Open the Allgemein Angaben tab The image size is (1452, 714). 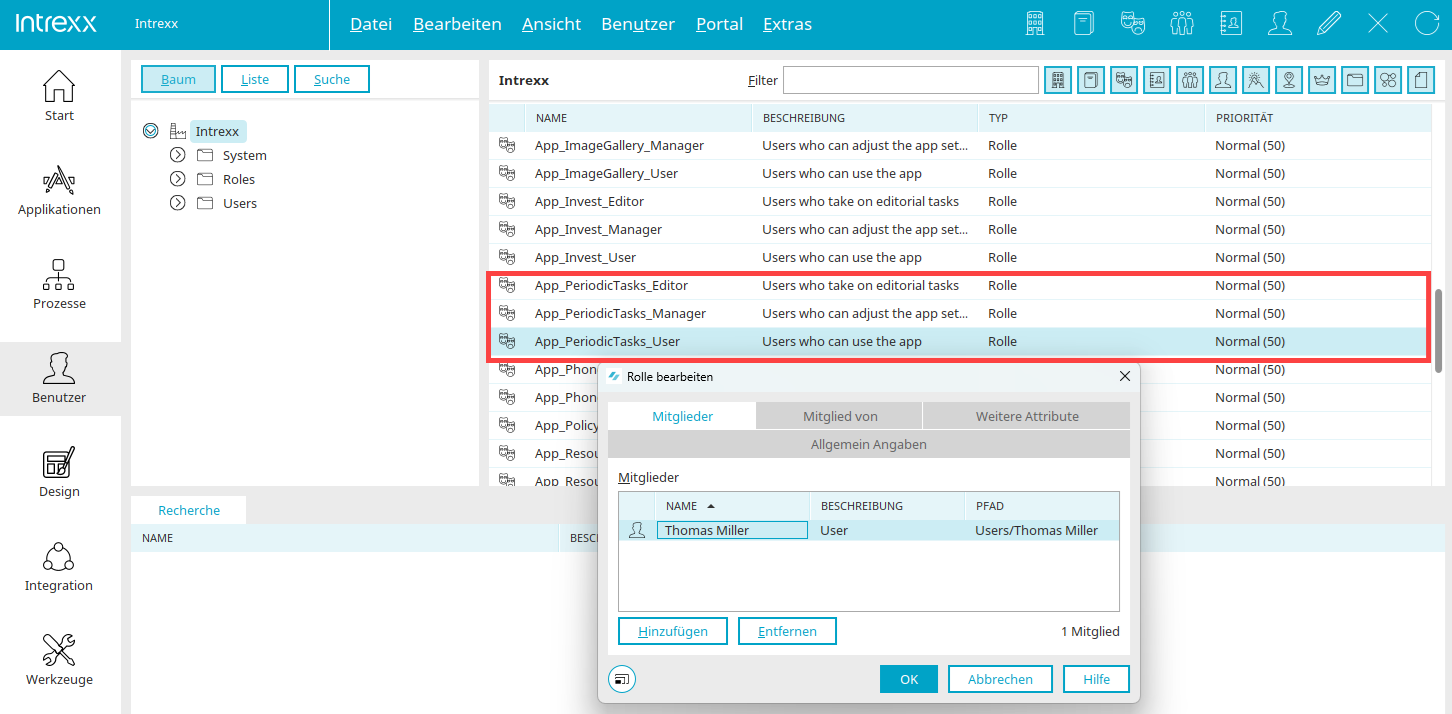[869, 444]
